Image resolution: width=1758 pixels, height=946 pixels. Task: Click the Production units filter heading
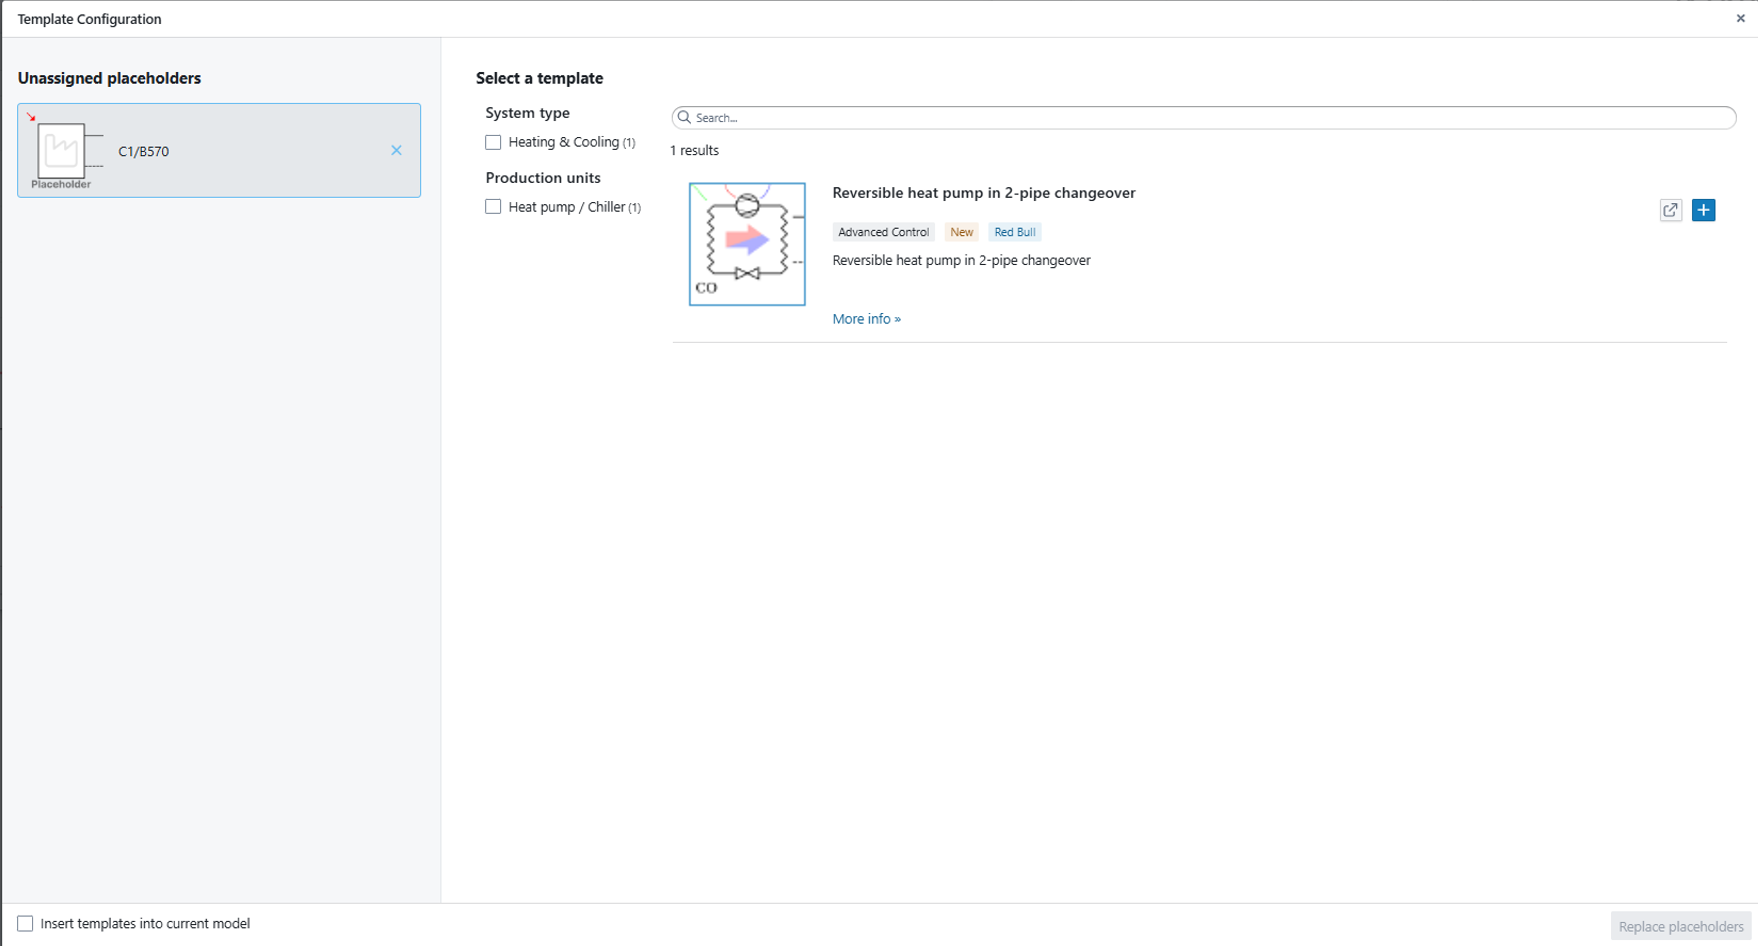tap(543, 178)
